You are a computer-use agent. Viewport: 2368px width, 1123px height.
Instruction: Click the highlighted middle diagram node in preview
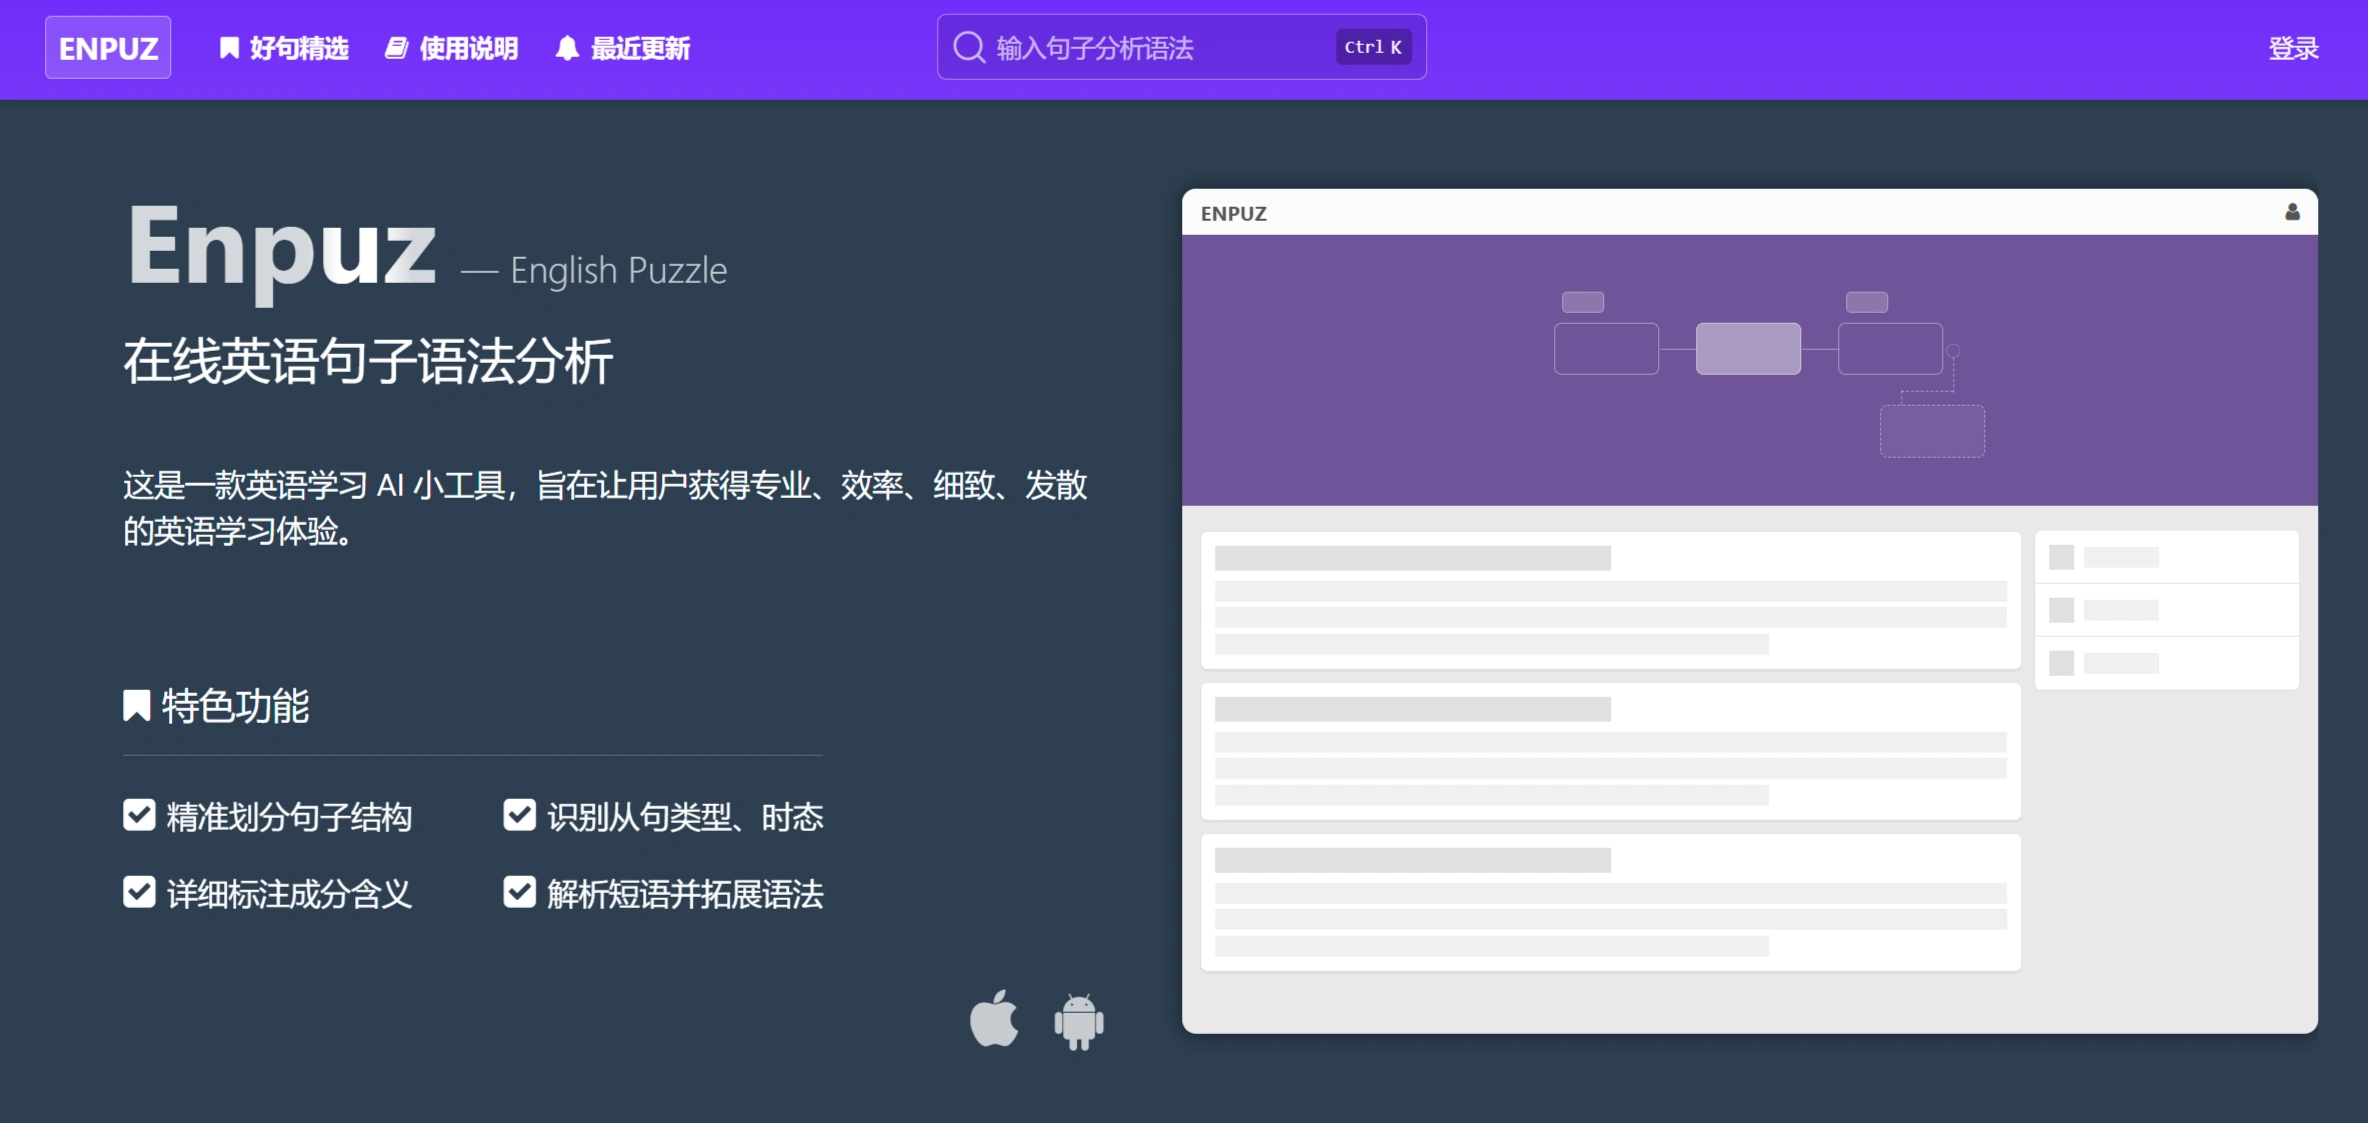[x=1748, y=348]
